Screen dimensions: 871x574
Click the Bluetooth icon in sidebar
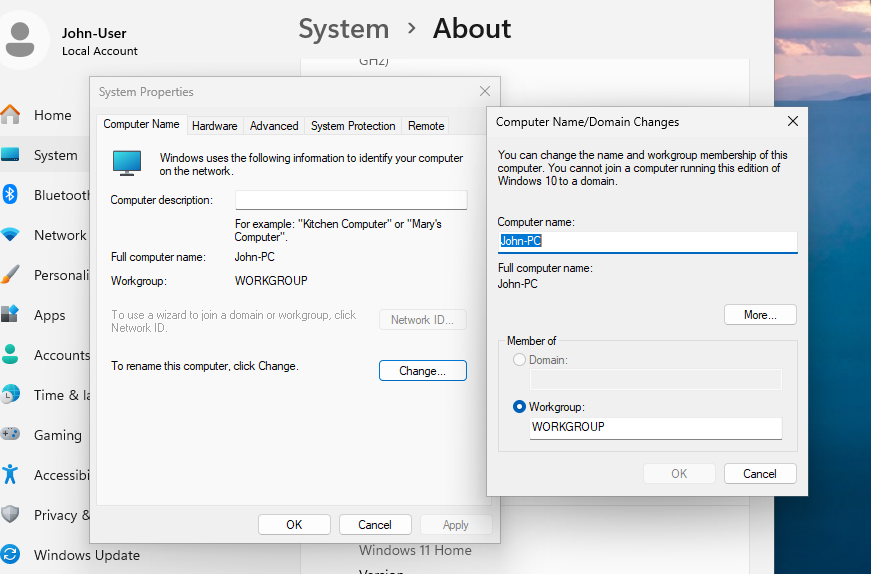tap(11, 195)
